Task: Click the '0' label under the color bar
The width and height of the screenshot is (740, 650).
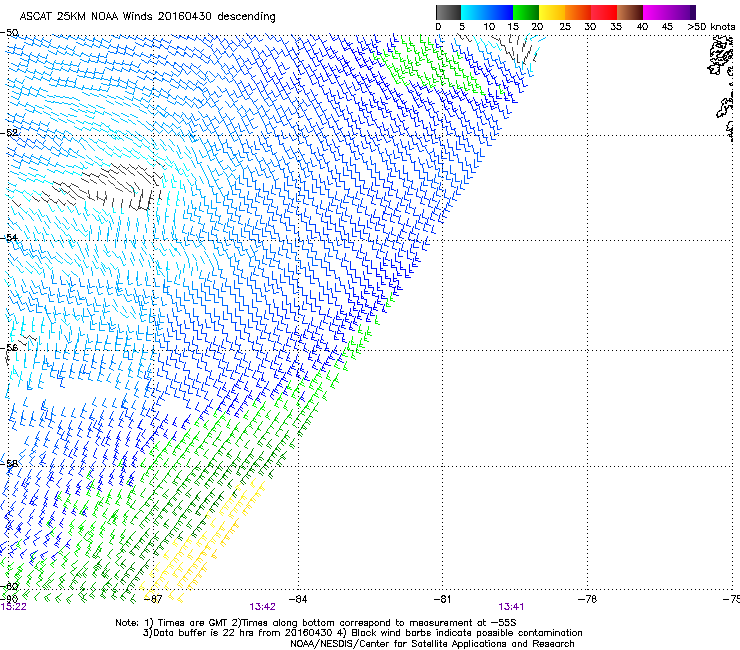Action: (x=438, y=27)
